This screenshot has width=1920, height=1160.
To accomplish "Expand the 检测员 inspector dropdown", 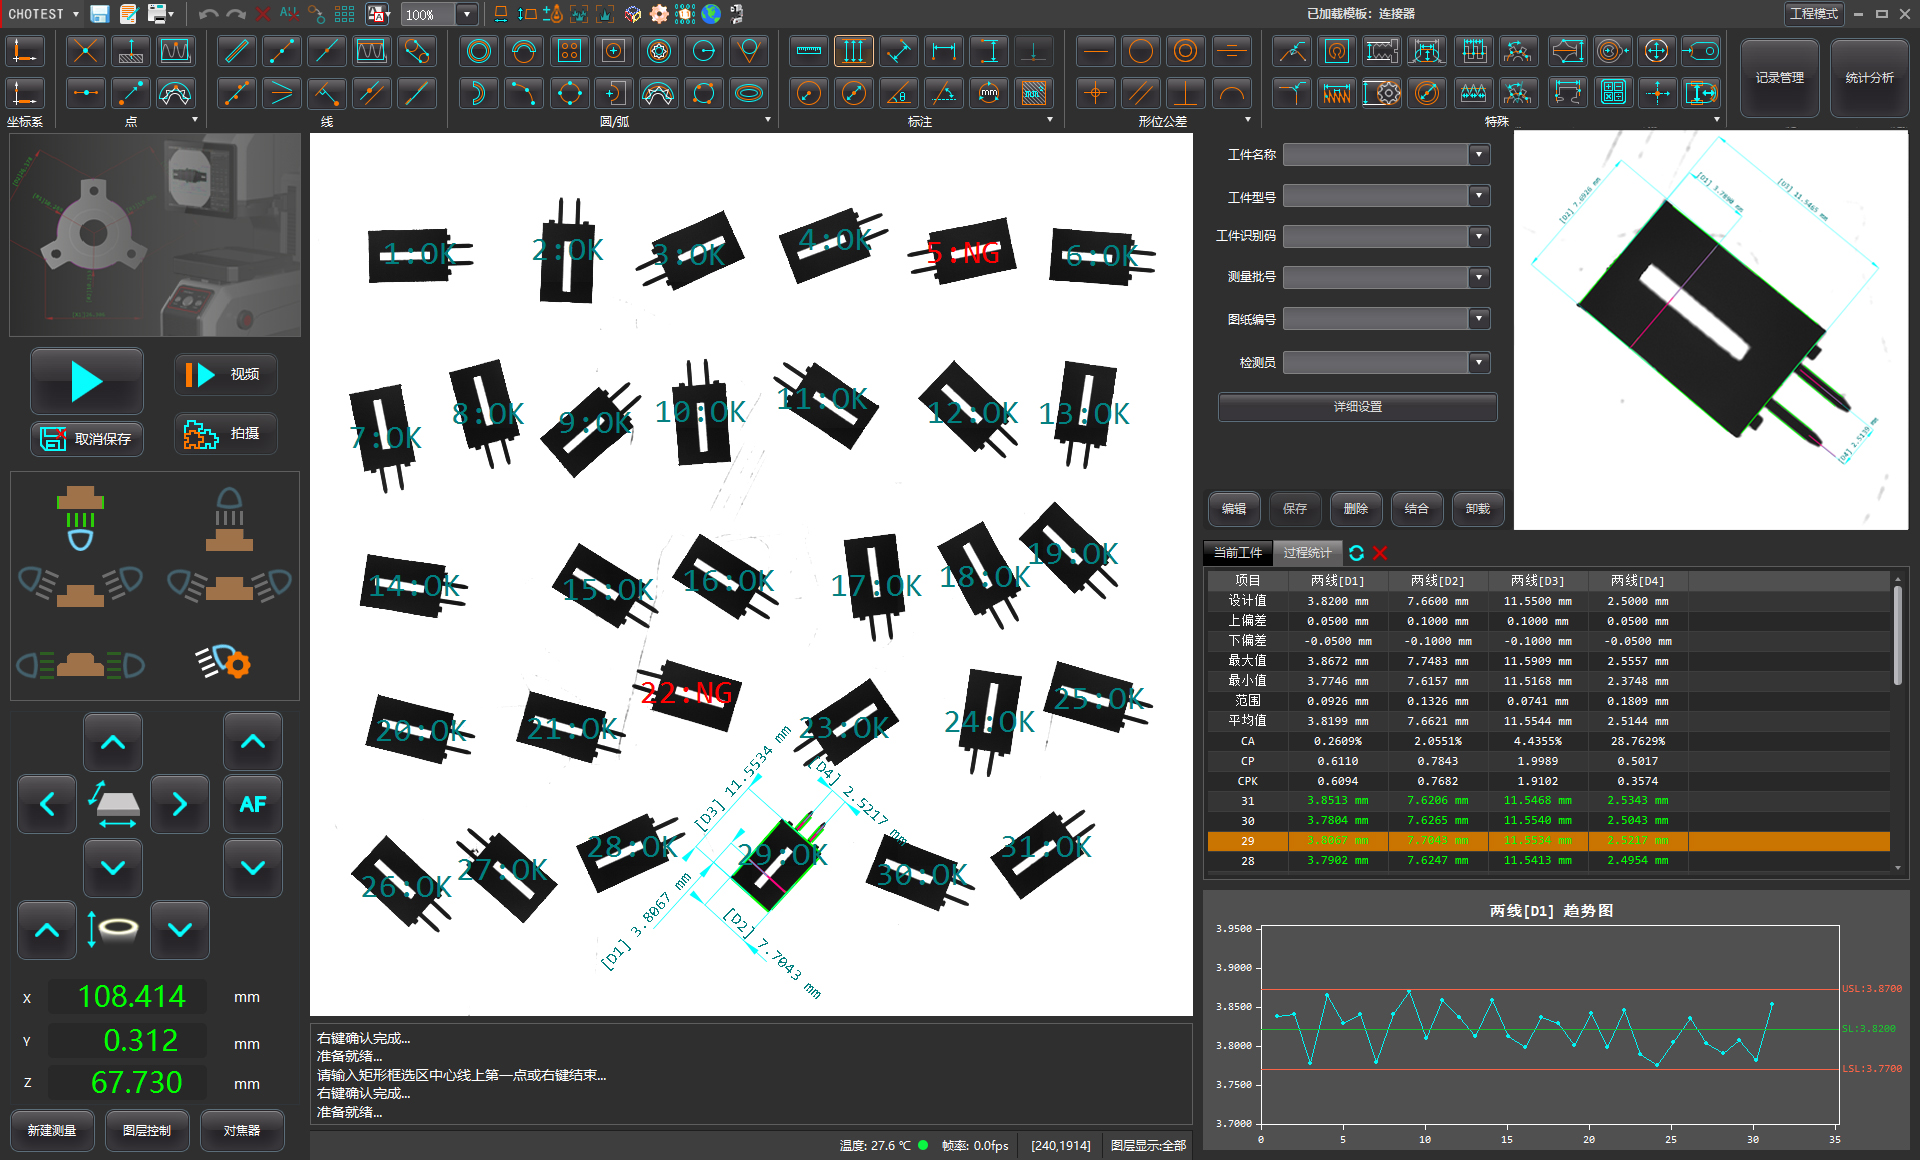I will [1479, 363].
